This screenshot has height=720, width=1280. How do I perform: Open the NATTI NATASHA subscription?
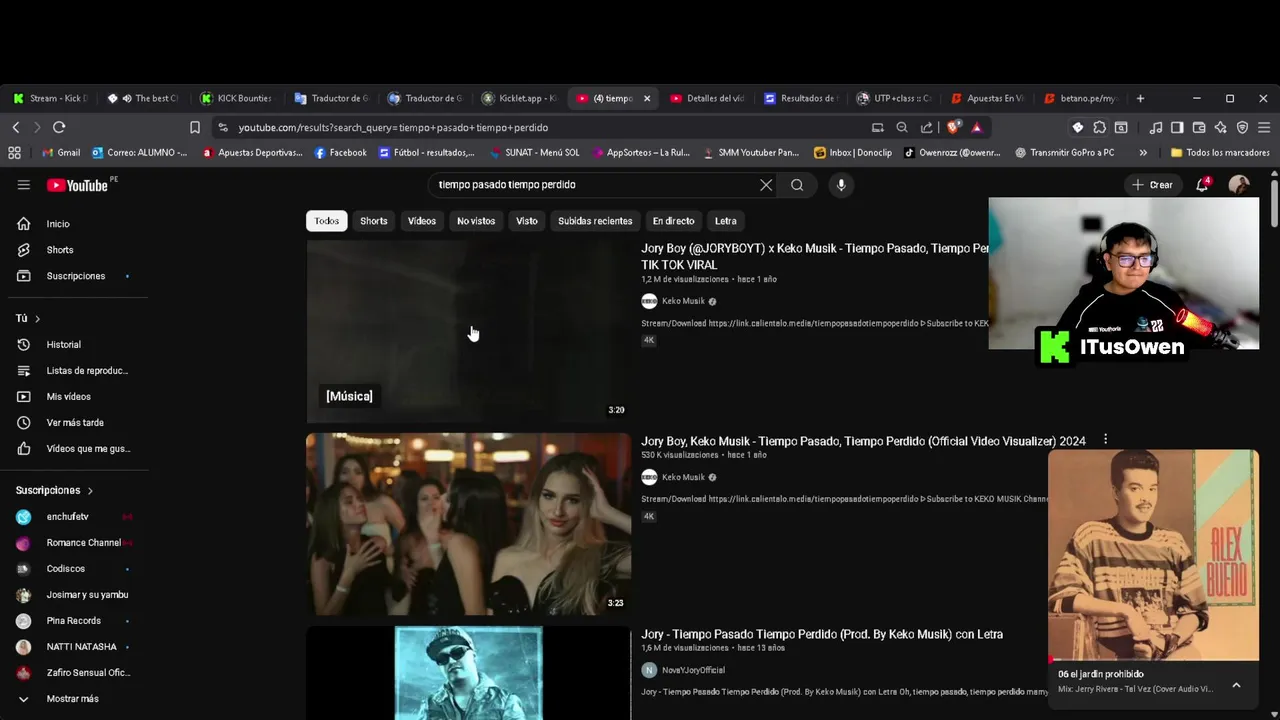click(x=78, y=647)
